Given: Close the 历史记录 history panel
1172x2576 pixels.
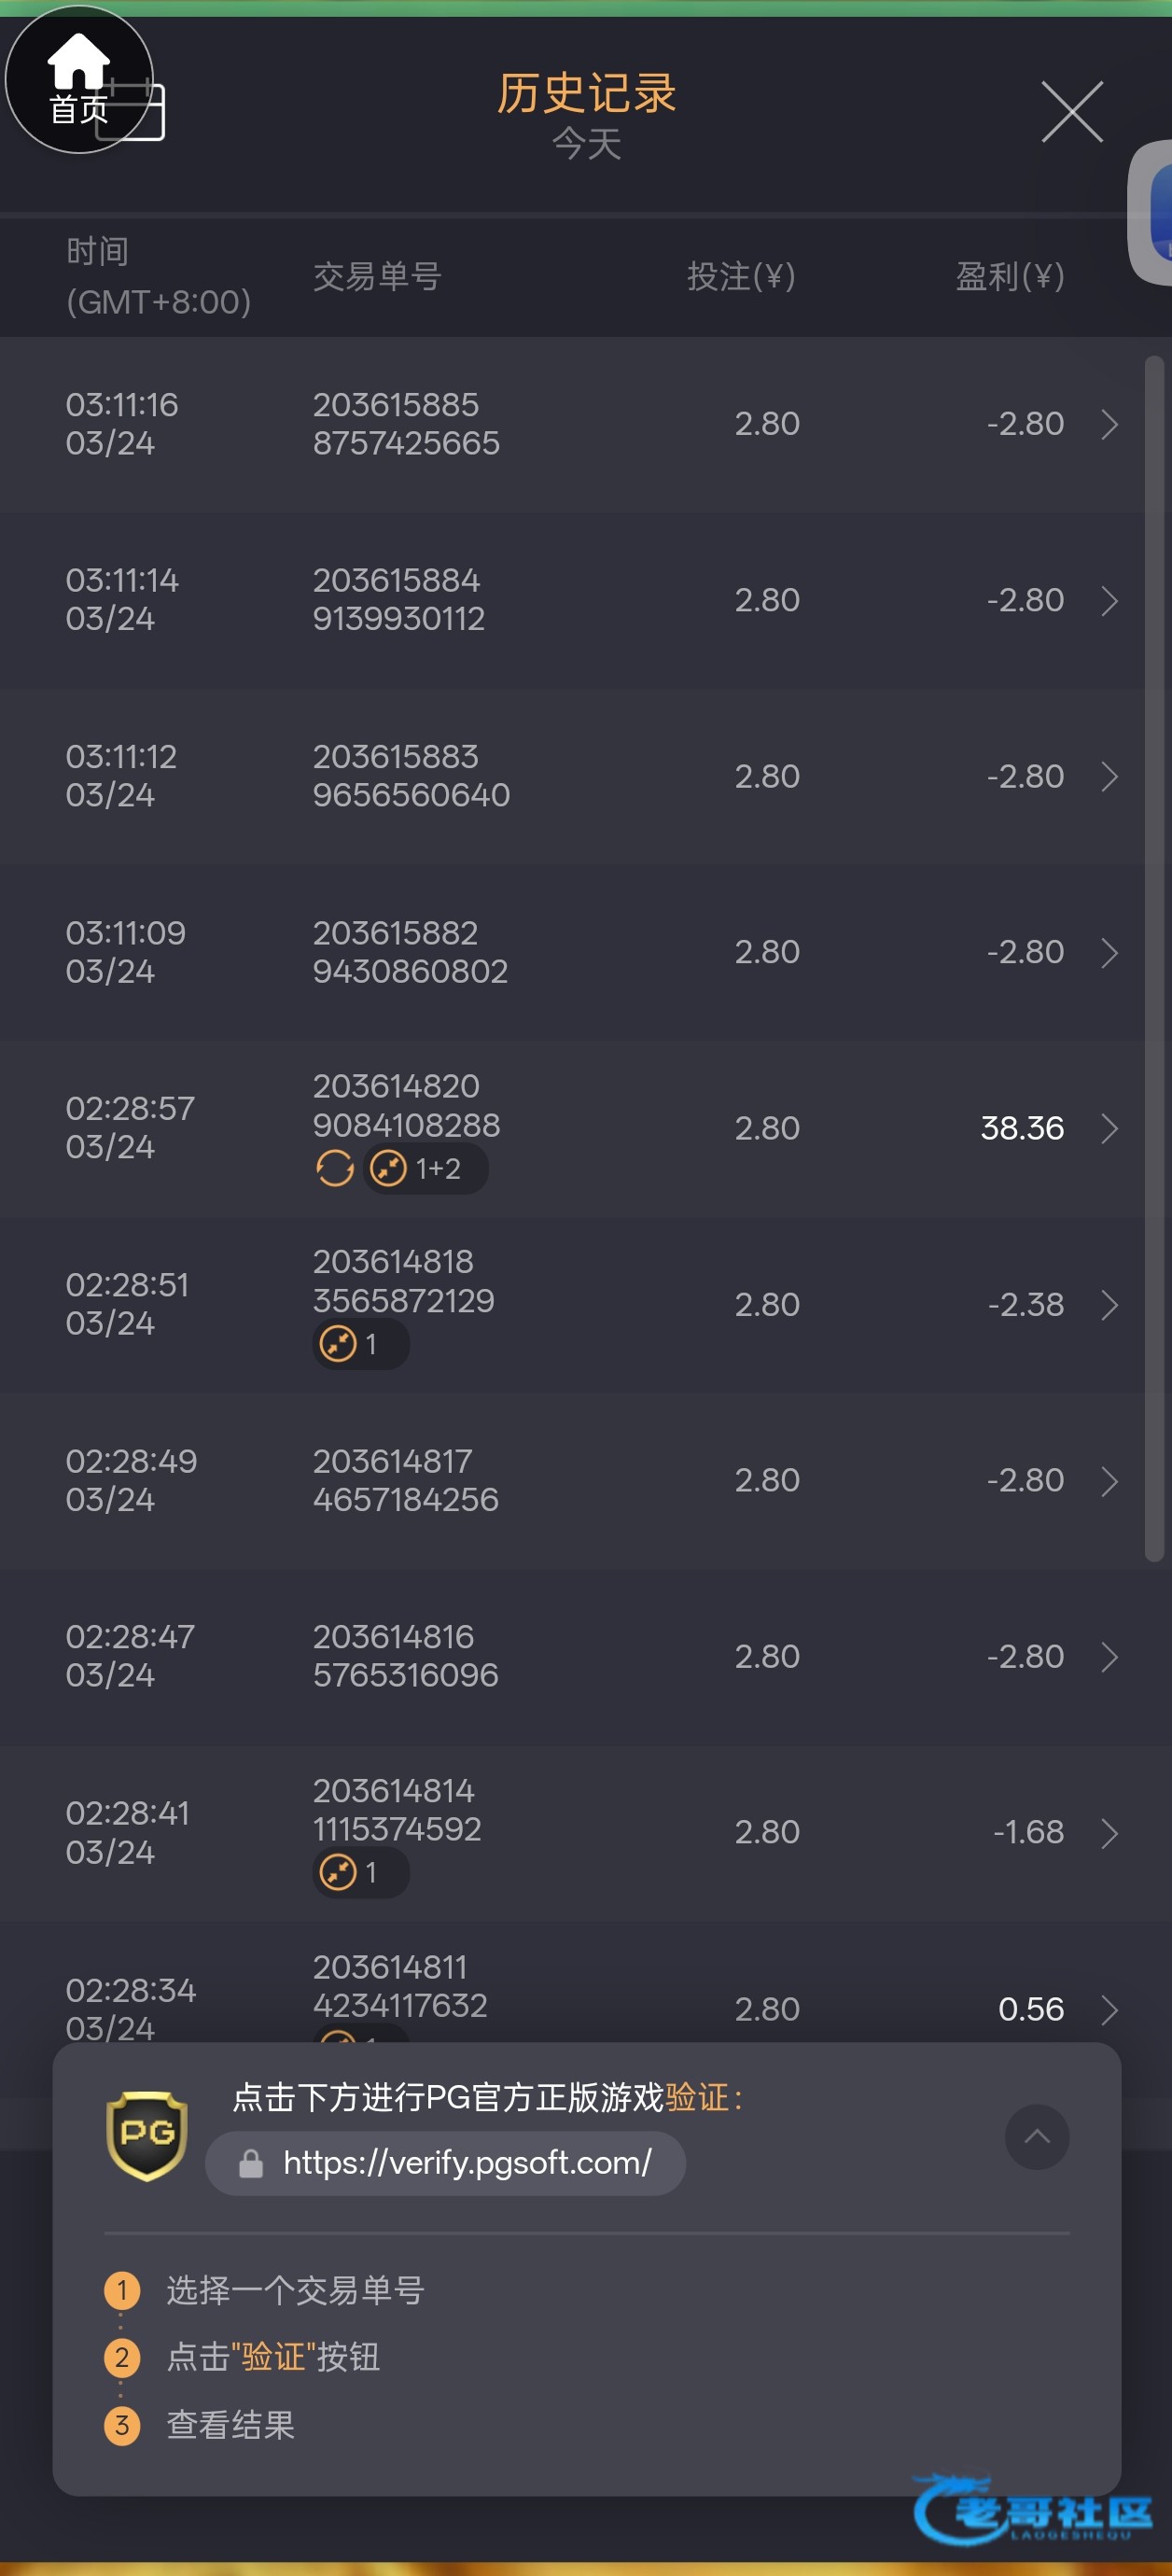Looking at the screenshot, I should click(x=1071, y=112).
